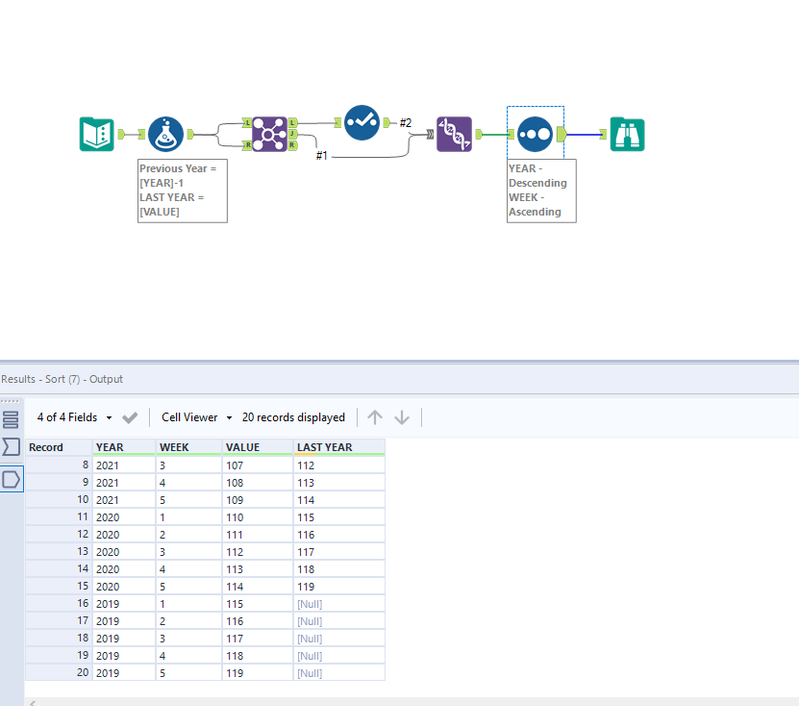Select the Sort three-dots tool
799x706 pixels.
tap(535, 134)
